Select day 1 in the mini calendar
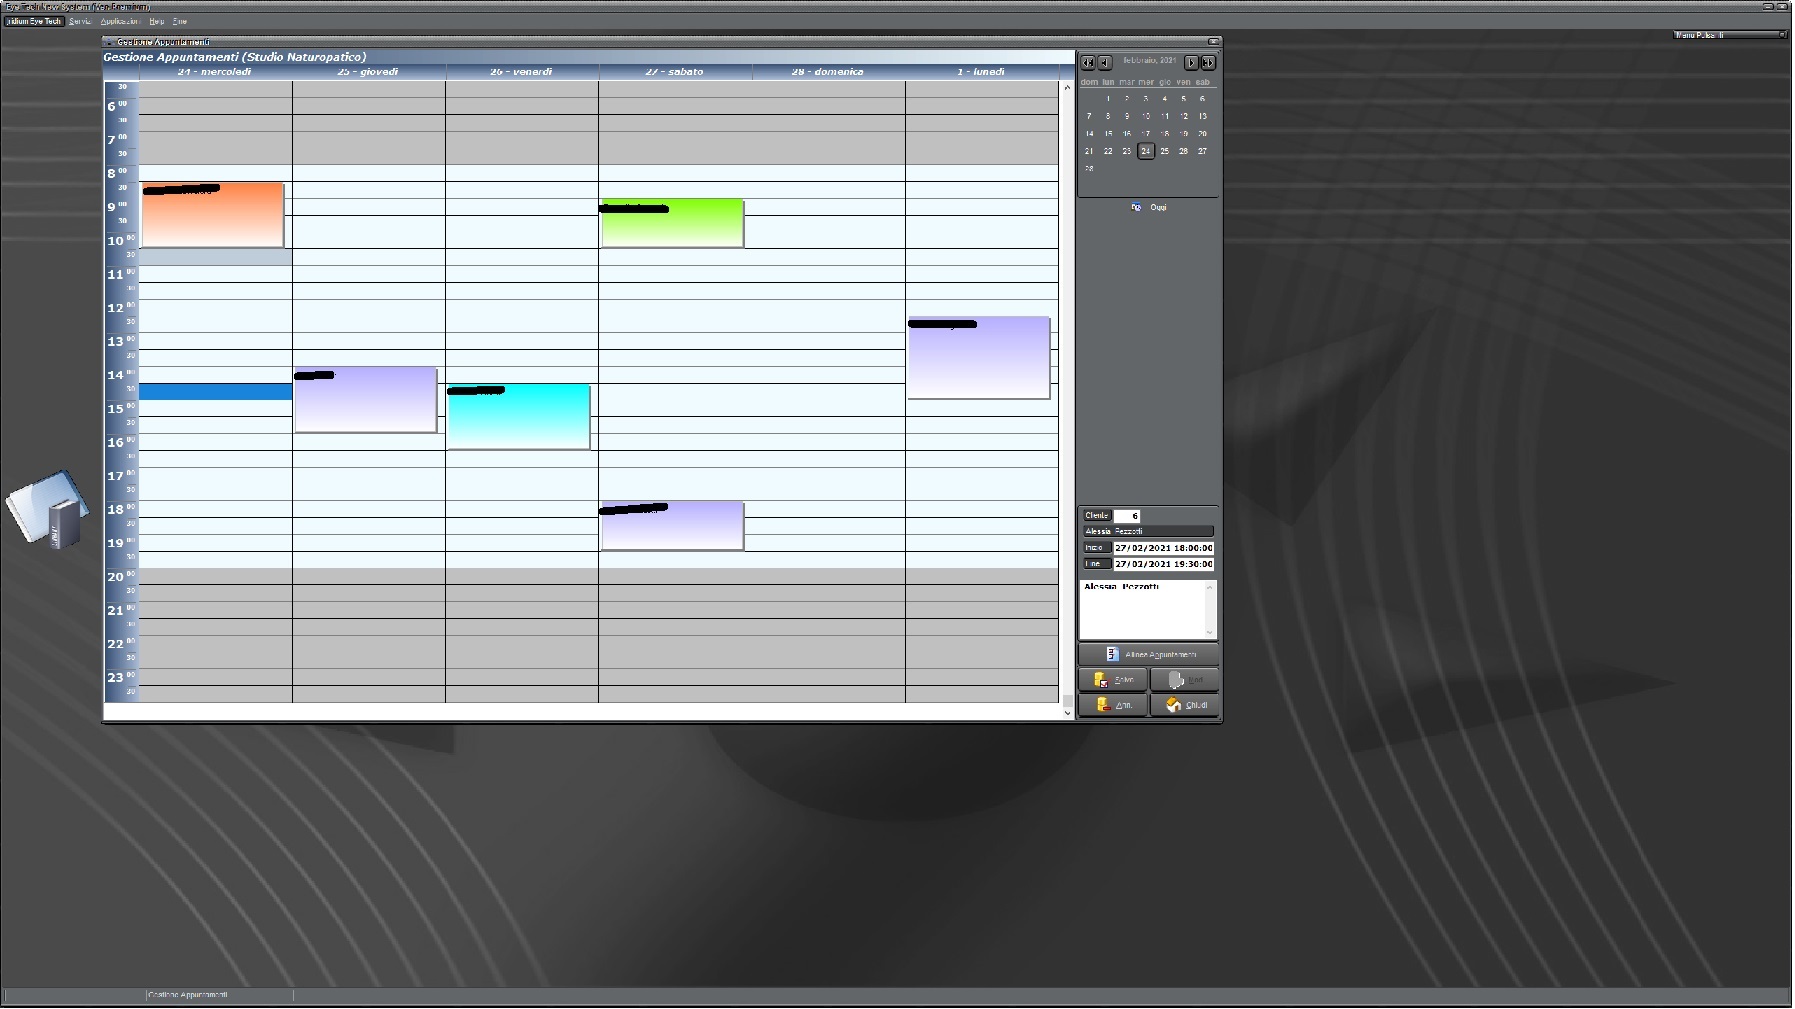Image resolution: width=1795 pixels, height=1009 pixels. pos(1108,99)
